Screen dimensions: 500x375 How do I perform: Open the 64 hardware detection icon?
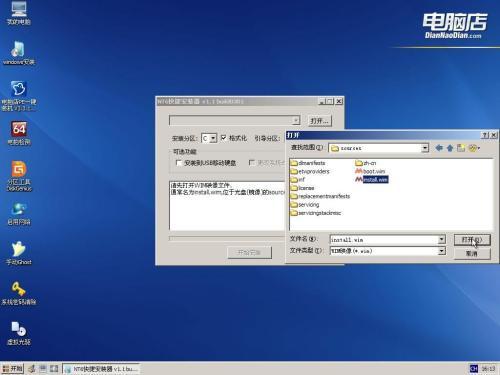tap(19, 133)
